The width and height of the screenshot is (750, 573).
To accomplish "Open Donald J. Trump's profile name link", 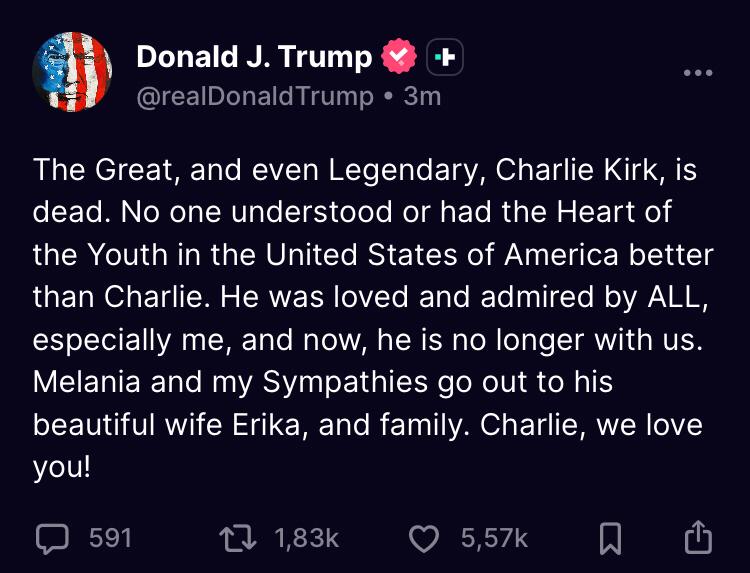I will point(253,57).
